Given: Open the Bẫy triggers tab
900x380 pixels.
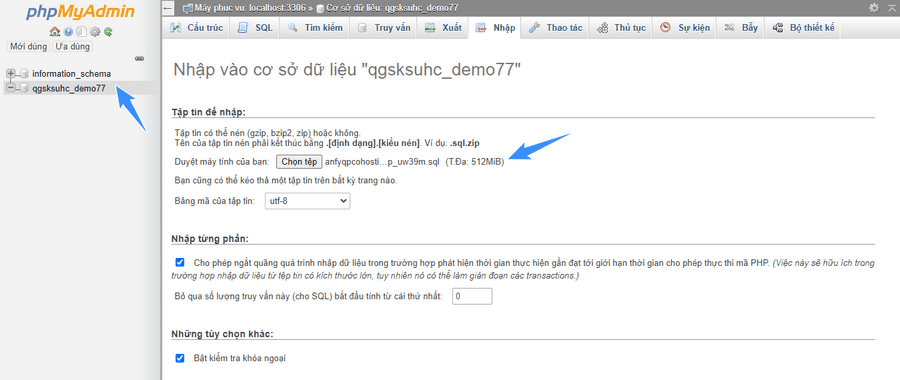Looking at the screenshot, I should click(x=741, y=28).
